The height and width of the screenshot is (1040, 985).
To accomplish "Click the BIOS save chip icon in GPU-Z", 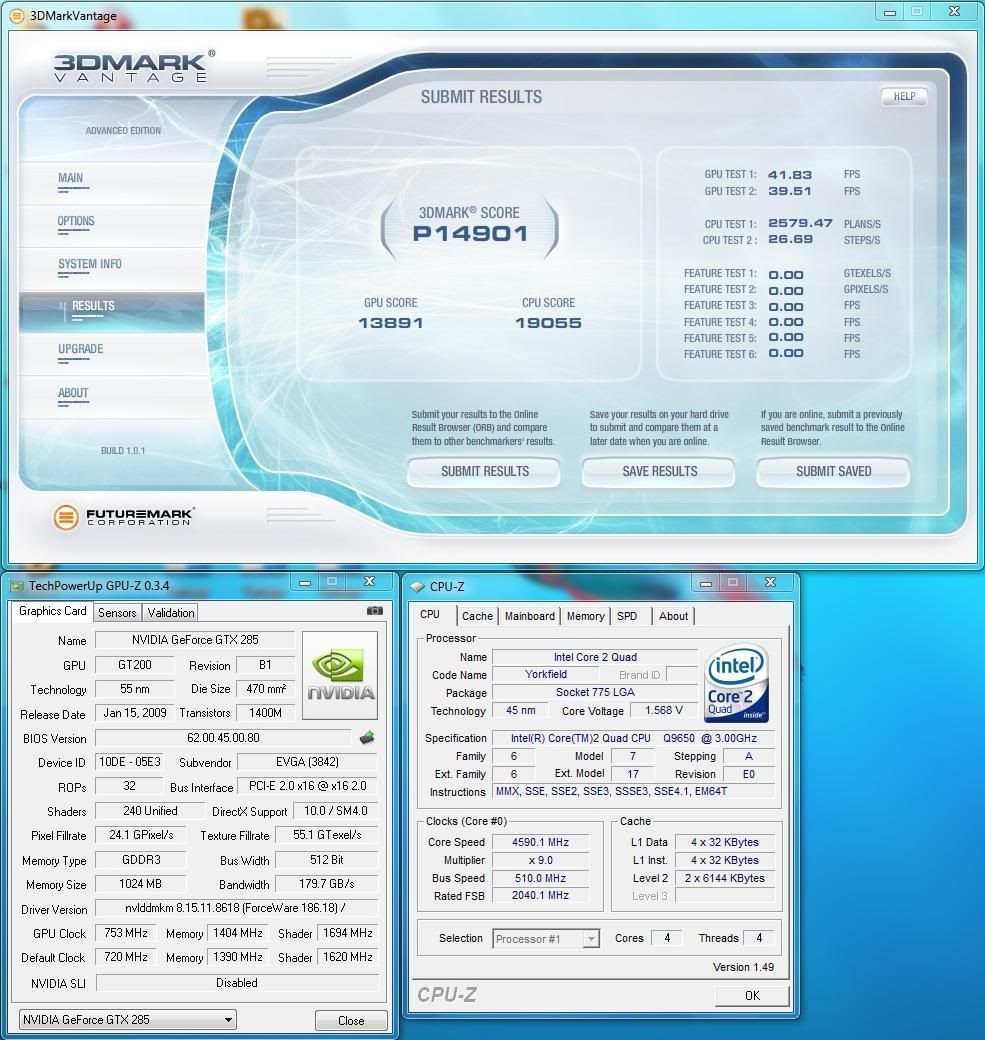I will 367,738.
